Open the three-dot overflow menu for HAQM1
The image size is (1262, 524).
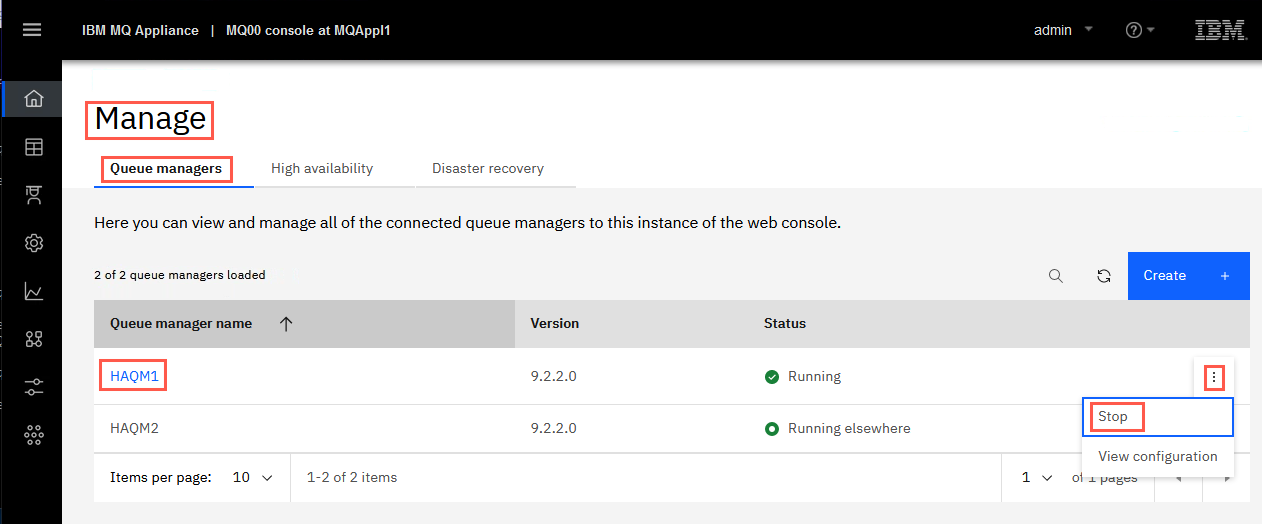(1213, 377)
